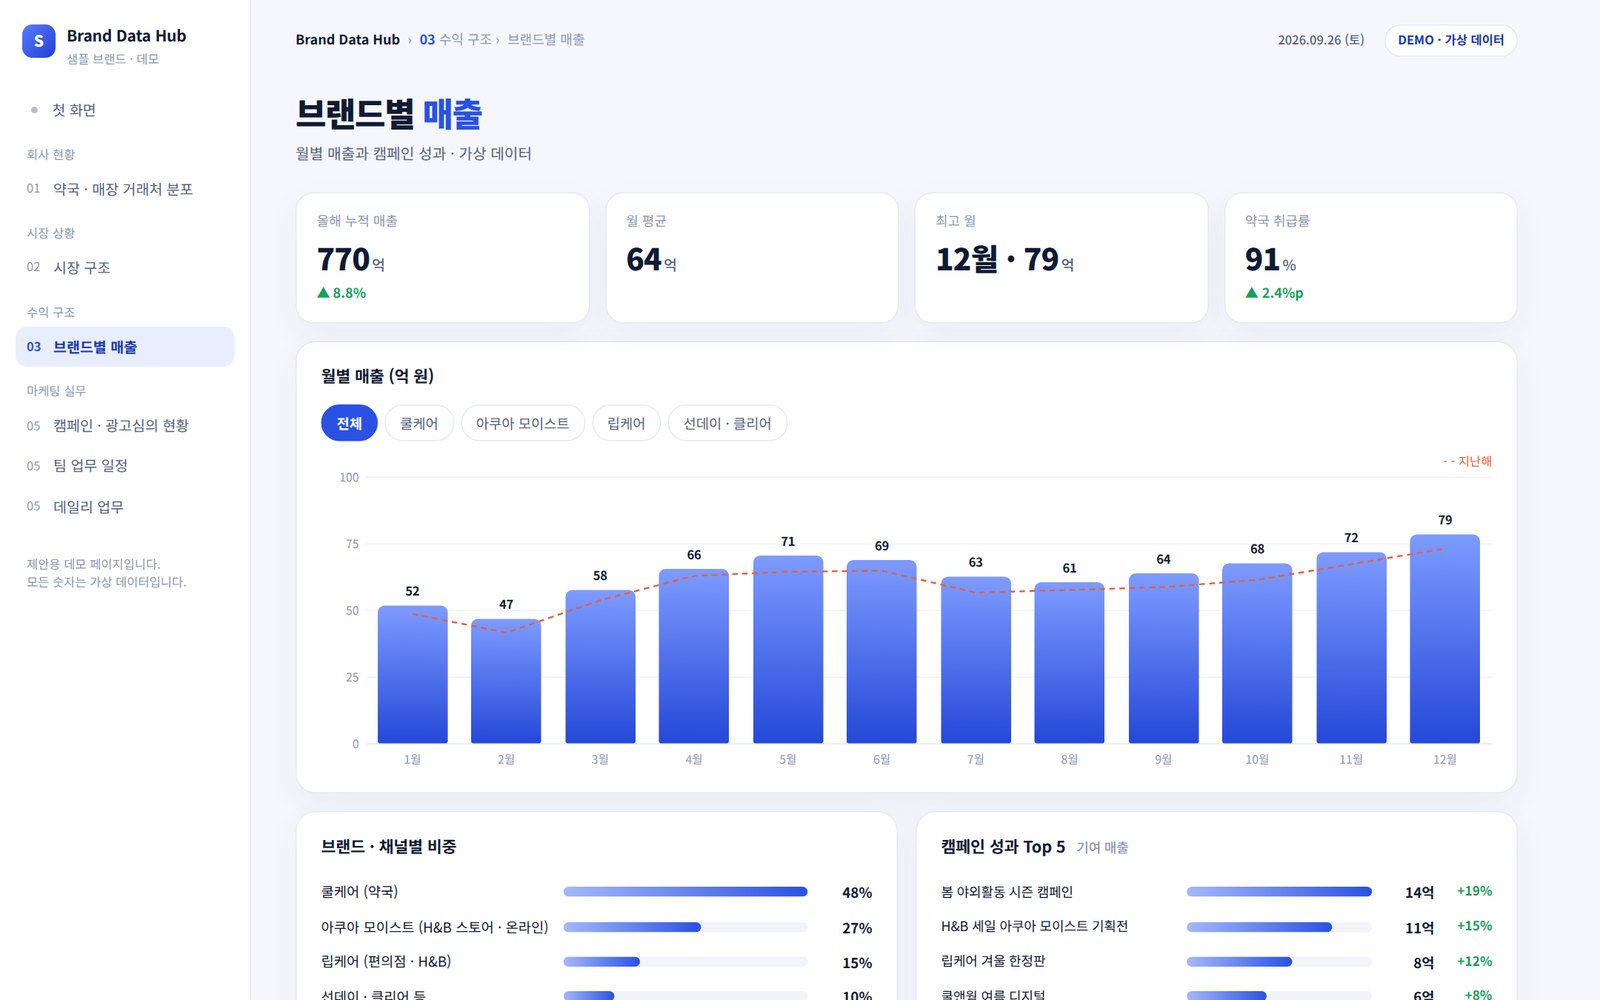Click 03 수익 구조 breadcrumb
Screen dimensions: 1600x1000
[x=455, y=40]
